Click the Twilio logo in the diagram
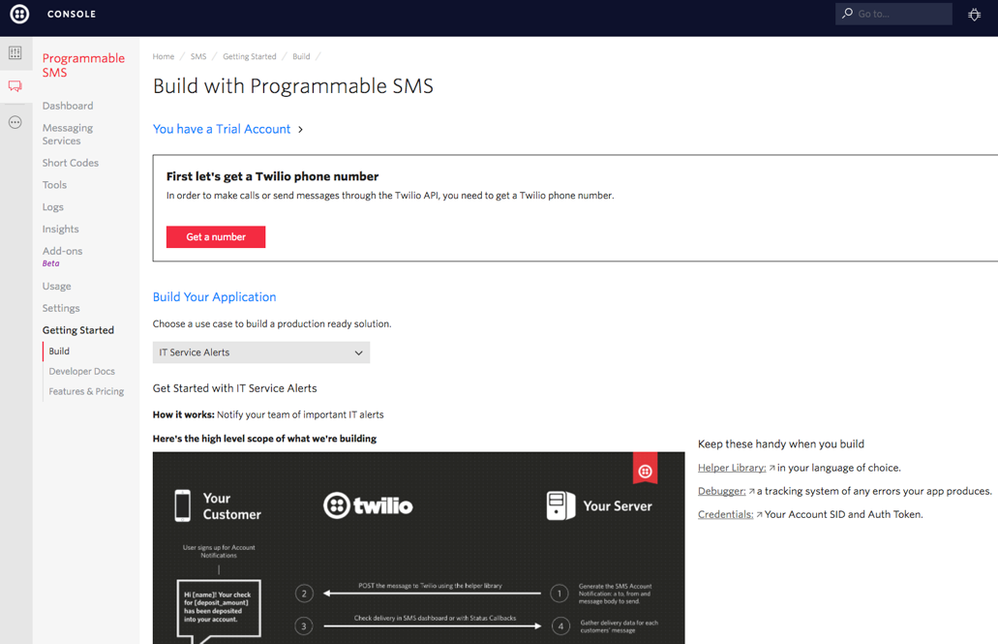This screenshot has width=998, height=644. coord(368,506)
